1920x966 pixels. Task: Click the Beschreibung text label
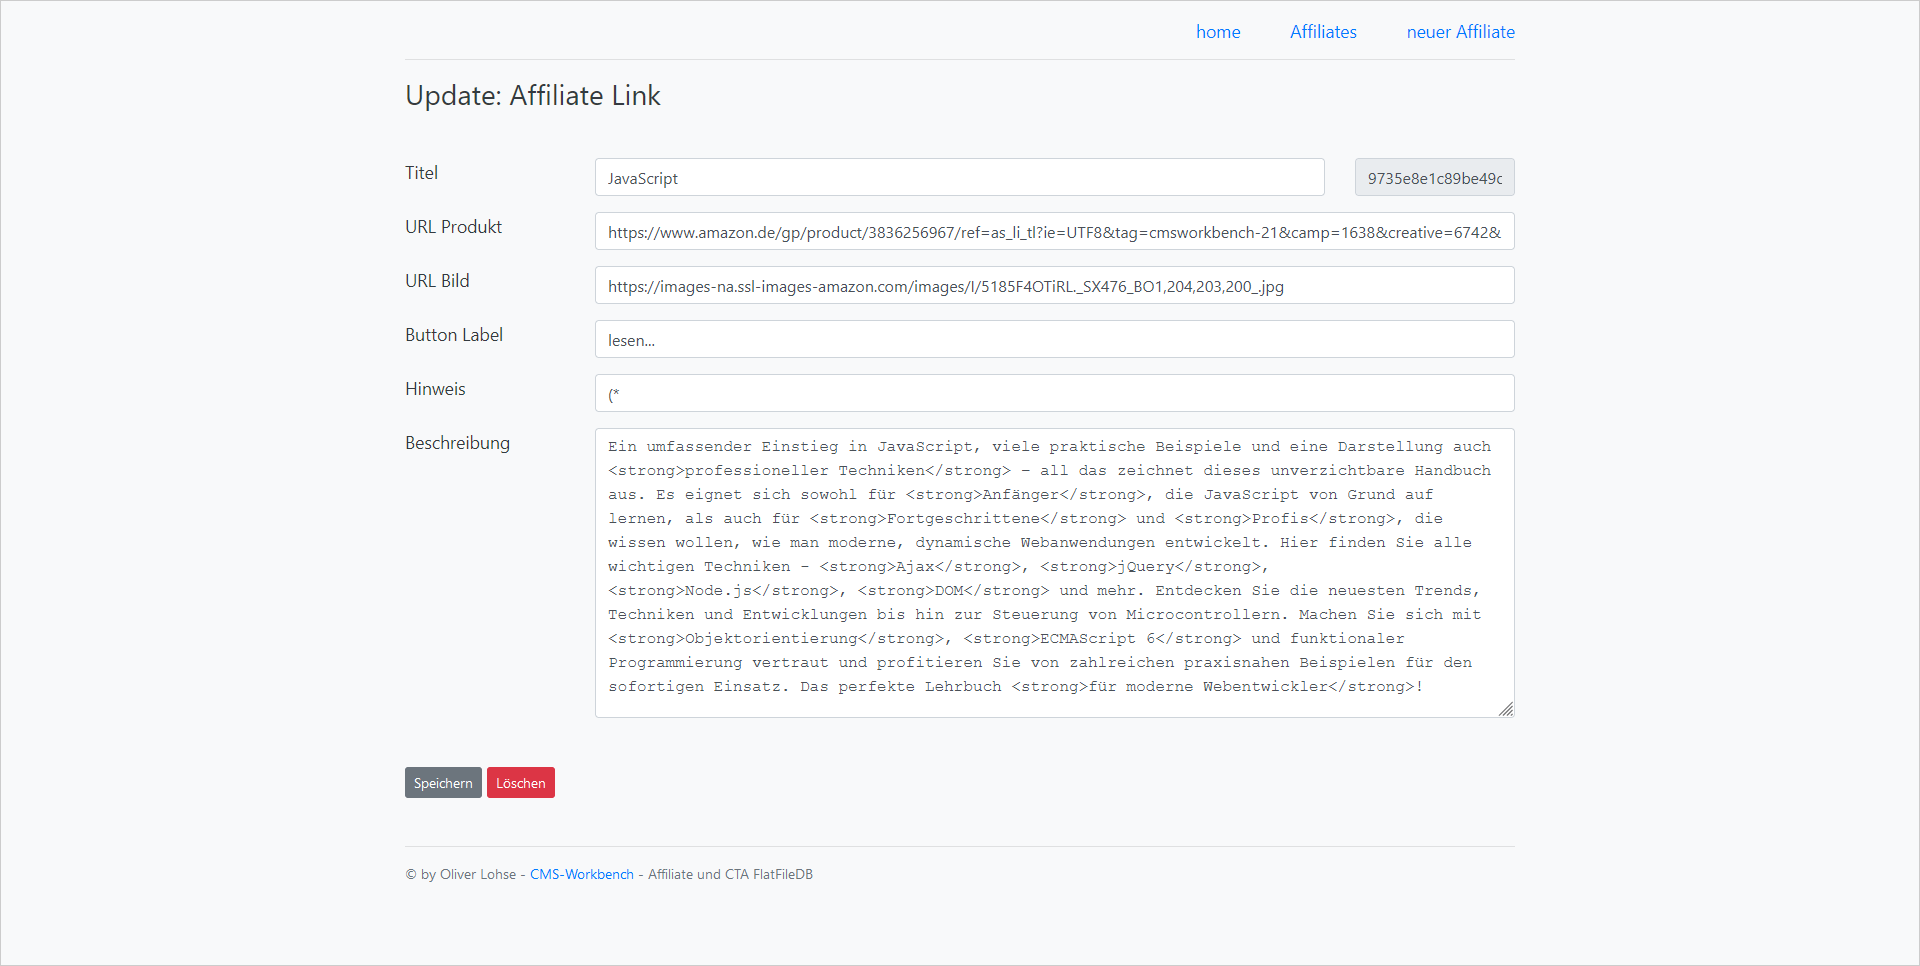pyautogui.click(x=457, y=443)
